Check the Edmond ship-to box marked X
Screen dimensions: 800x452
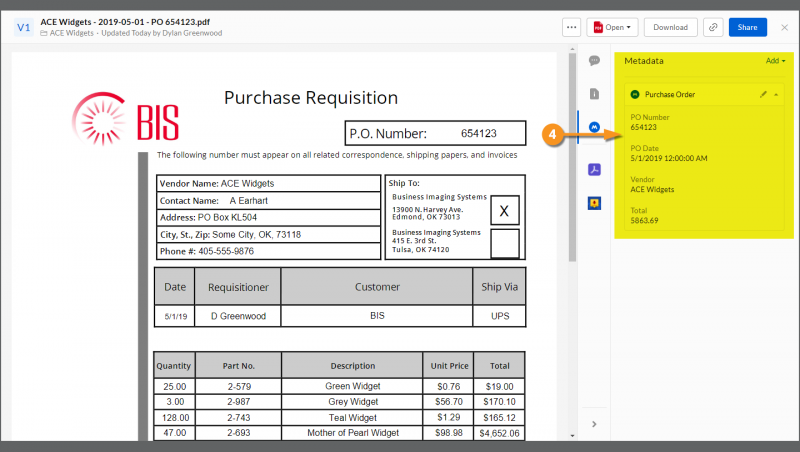click(504, 211)
